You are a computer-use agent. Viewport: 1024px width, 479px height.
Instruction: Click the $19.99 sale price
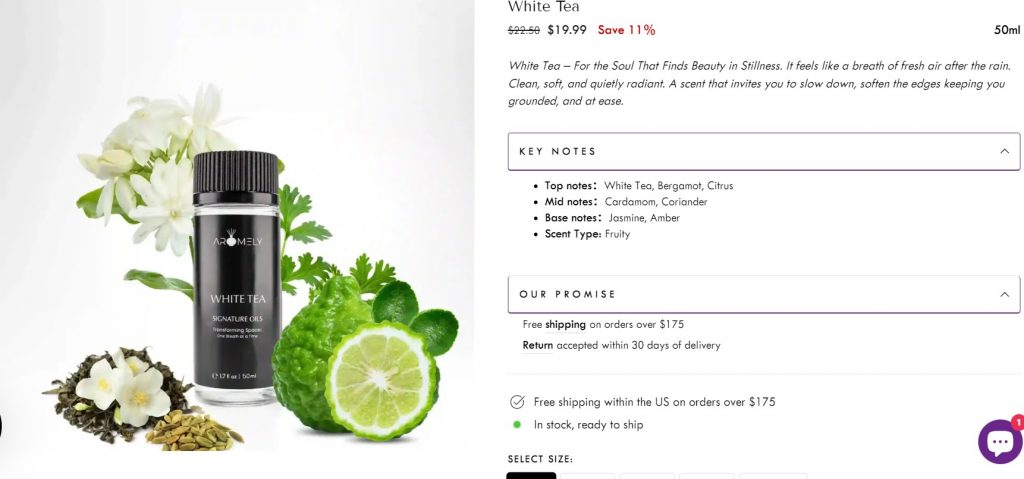(567, 30)
